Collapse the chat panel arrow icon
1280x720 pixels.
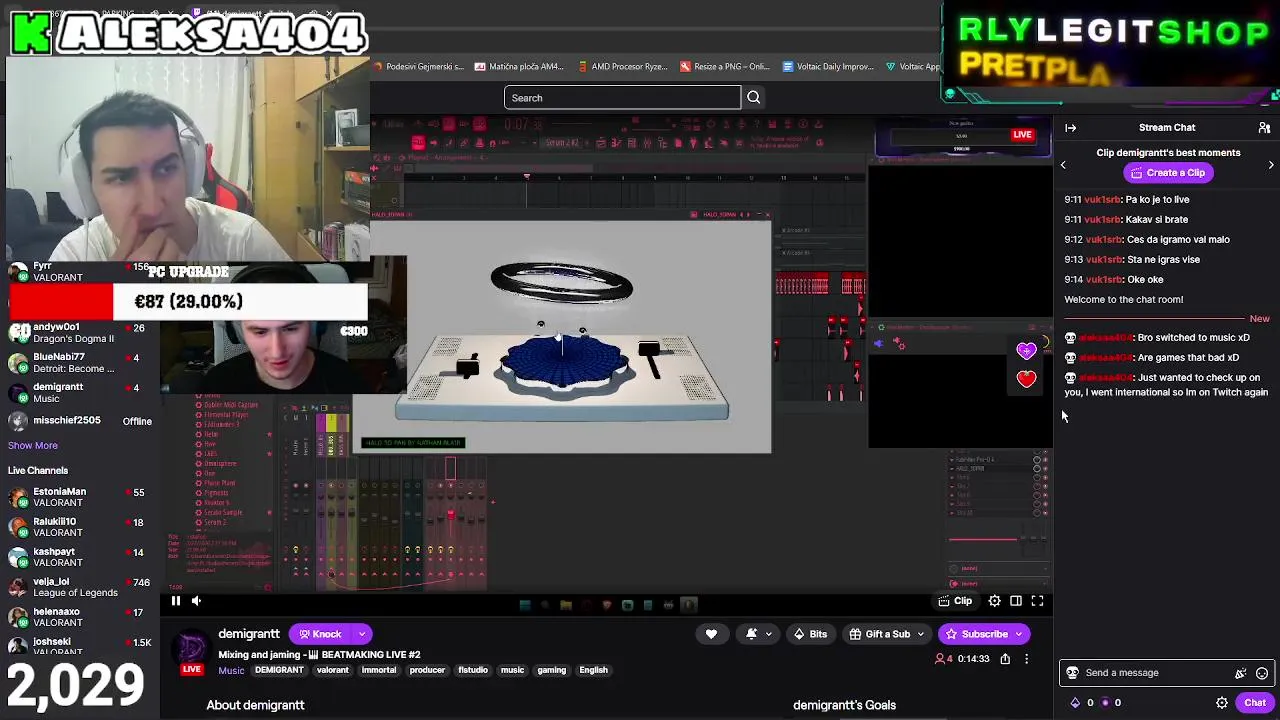(x=1070, y=128)
